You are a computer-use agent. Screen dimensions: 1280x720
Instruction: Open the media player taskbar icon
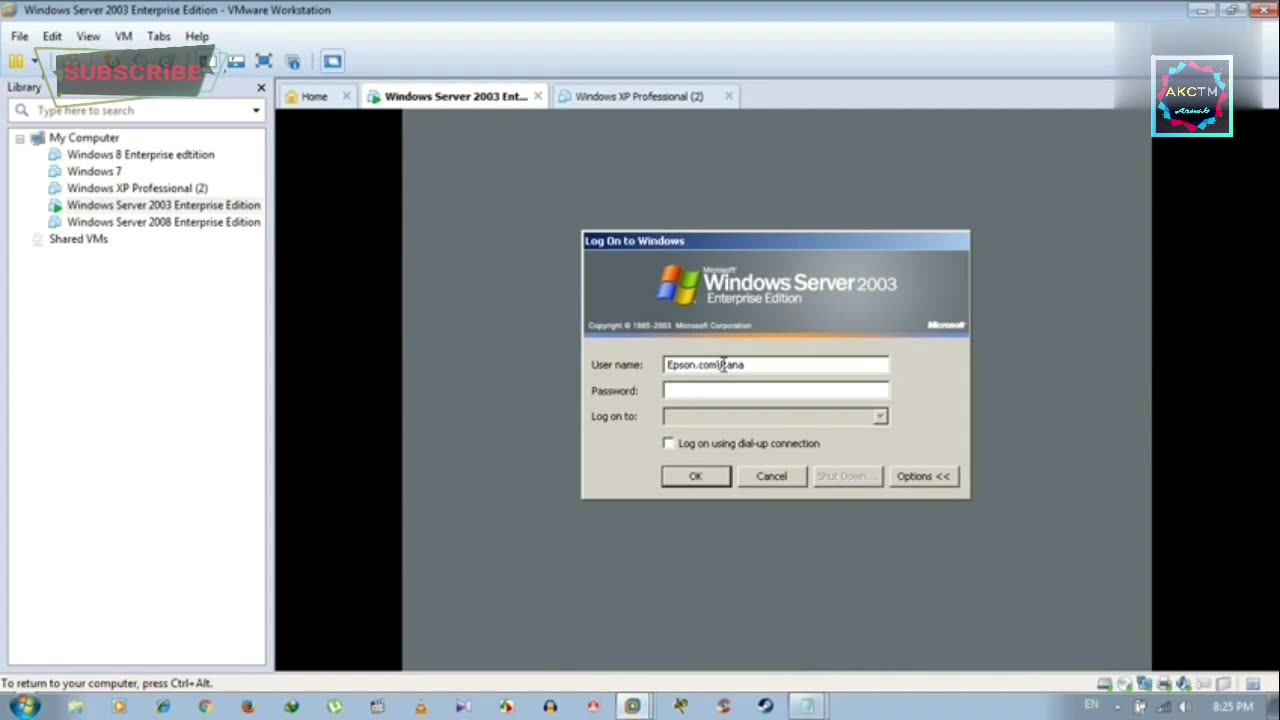coord(119,706)
